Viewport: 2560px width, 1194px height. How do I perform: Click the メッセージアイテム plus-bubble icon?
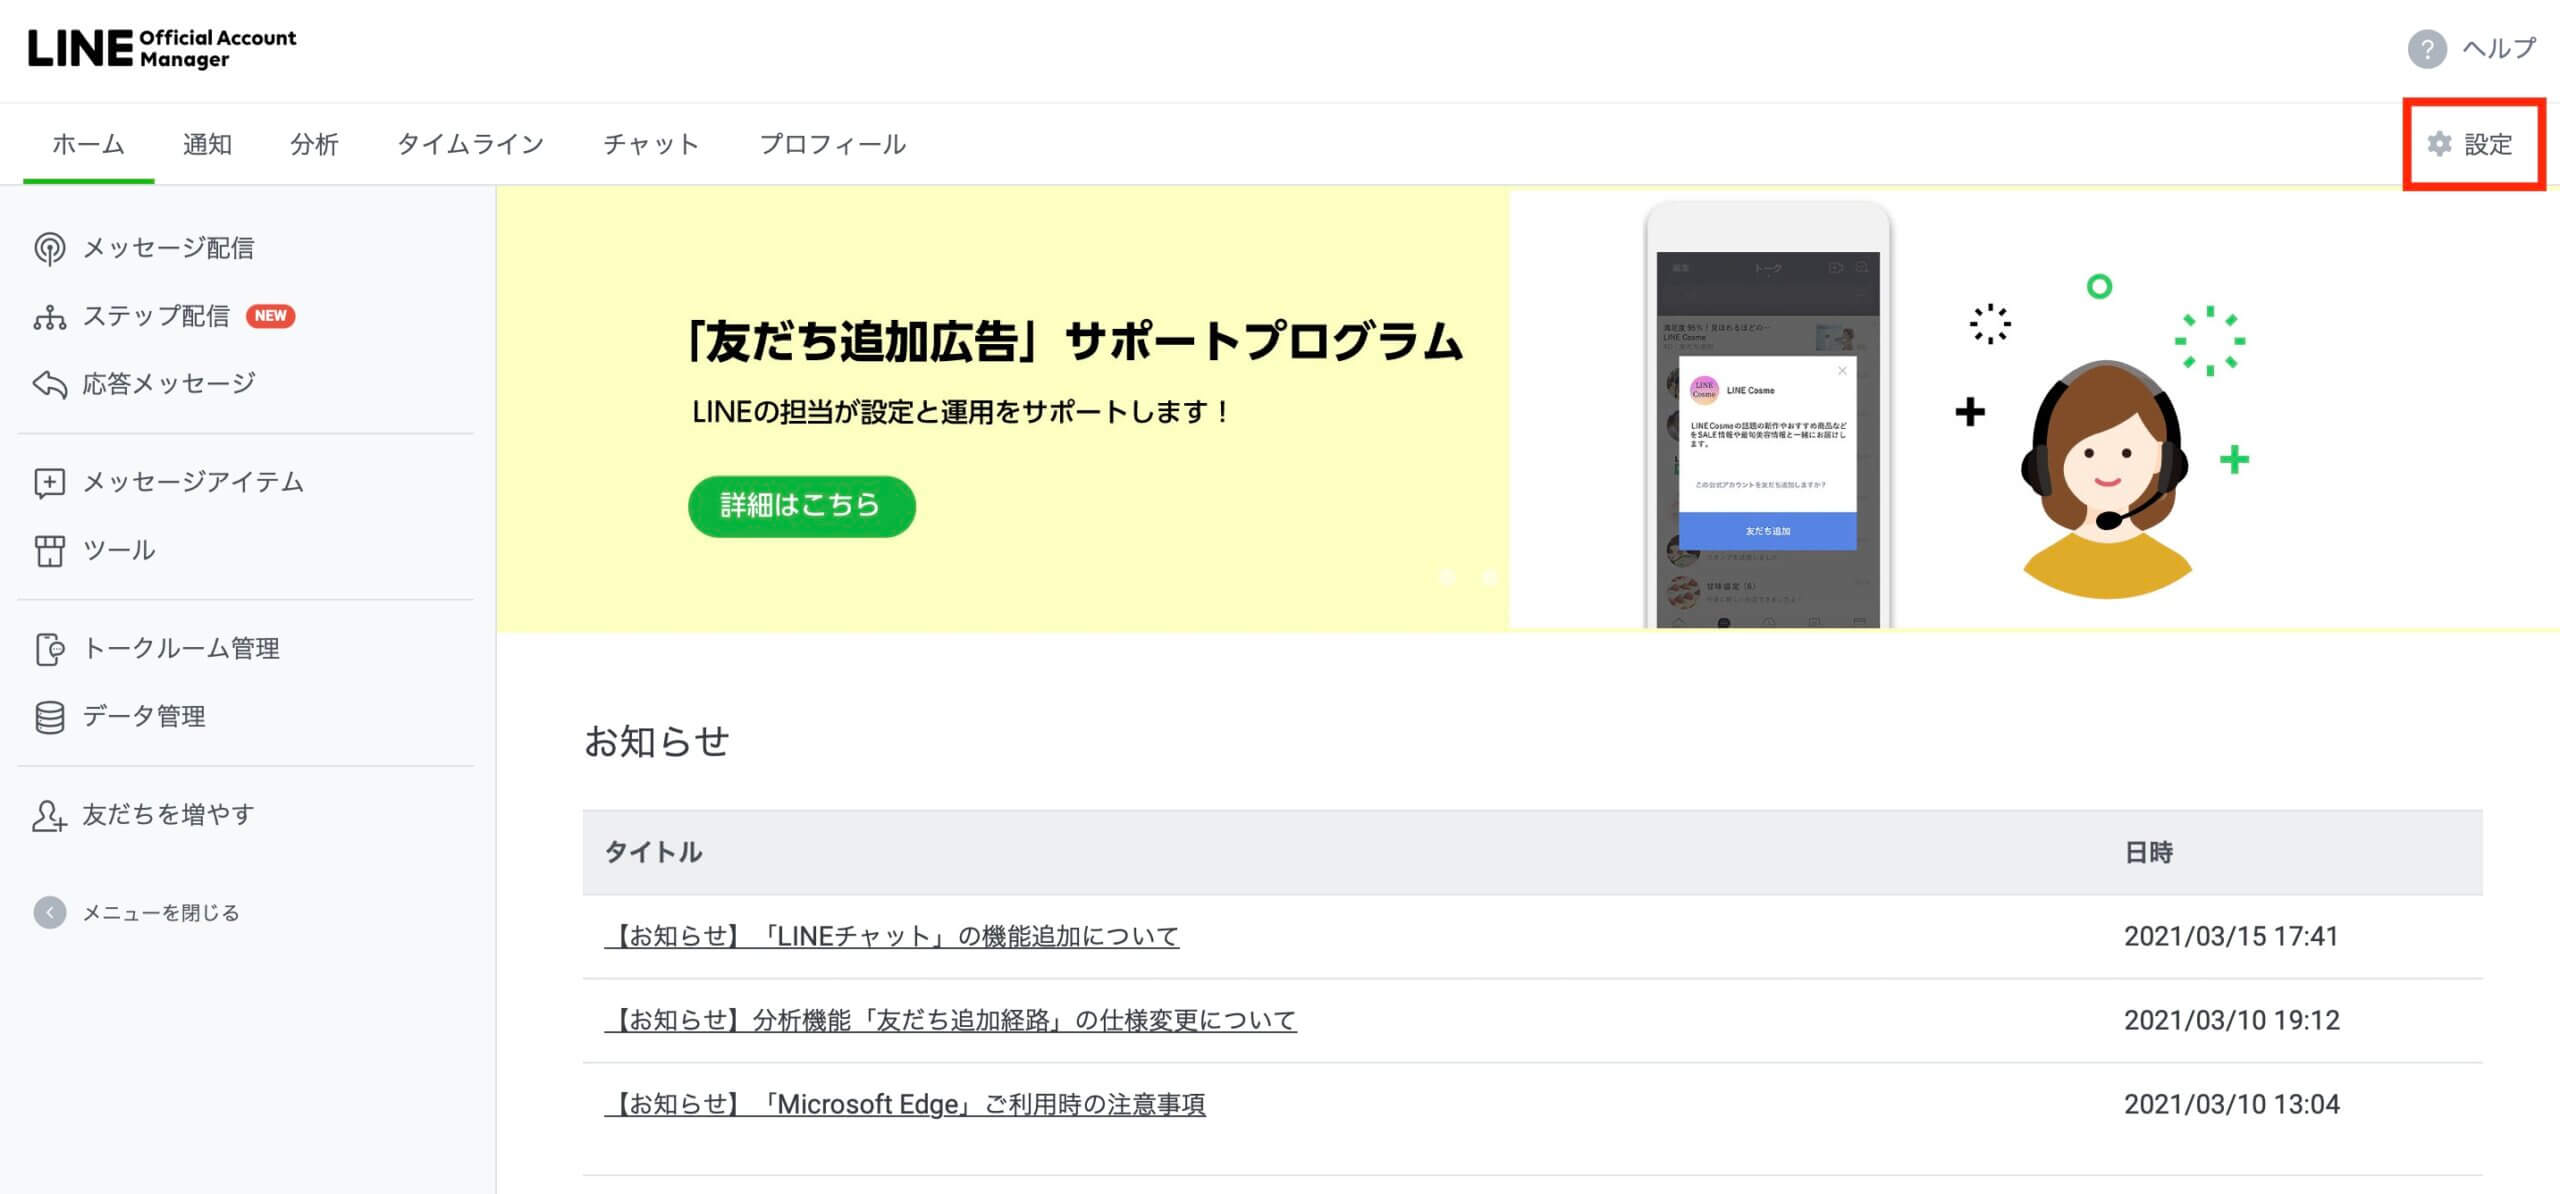(x=49, y=483)
